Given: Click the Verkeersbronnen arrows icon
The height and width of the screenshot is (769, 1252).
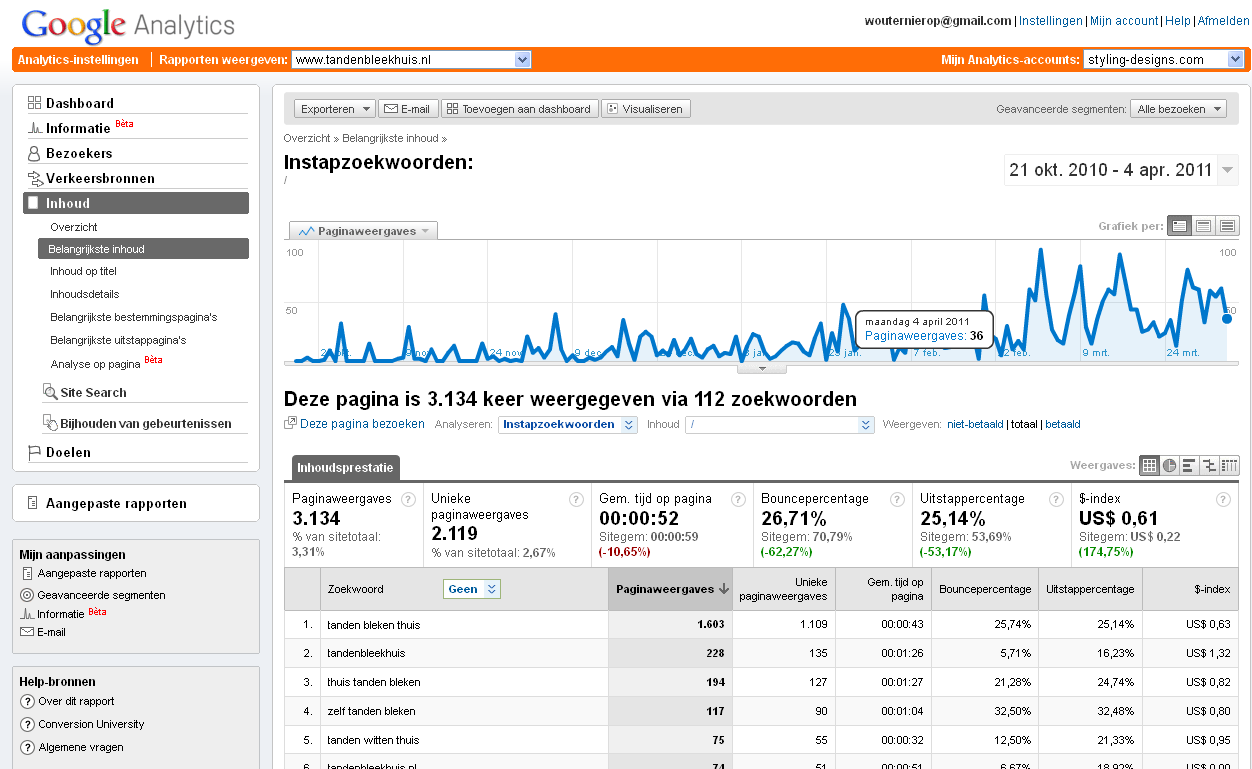Looking at the screenshot, I should (35, 178).
